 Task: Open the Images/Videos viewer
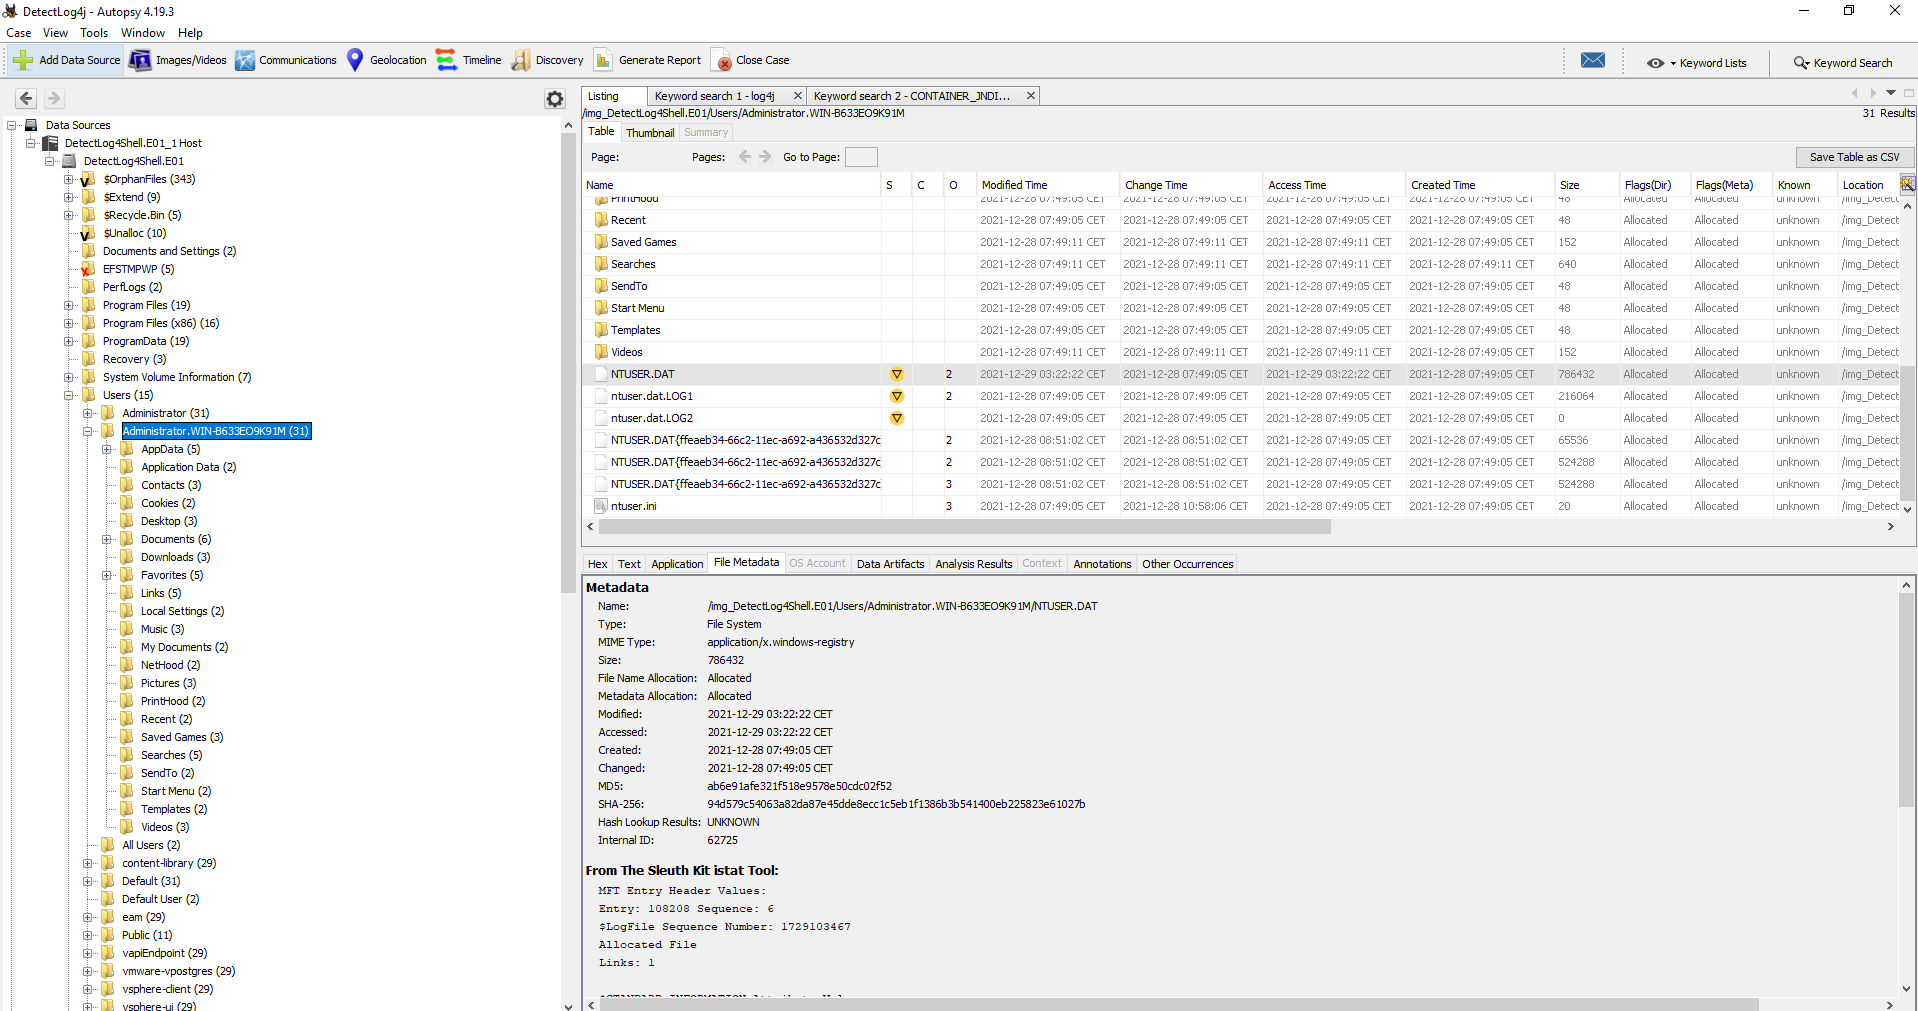coord(140,60)
